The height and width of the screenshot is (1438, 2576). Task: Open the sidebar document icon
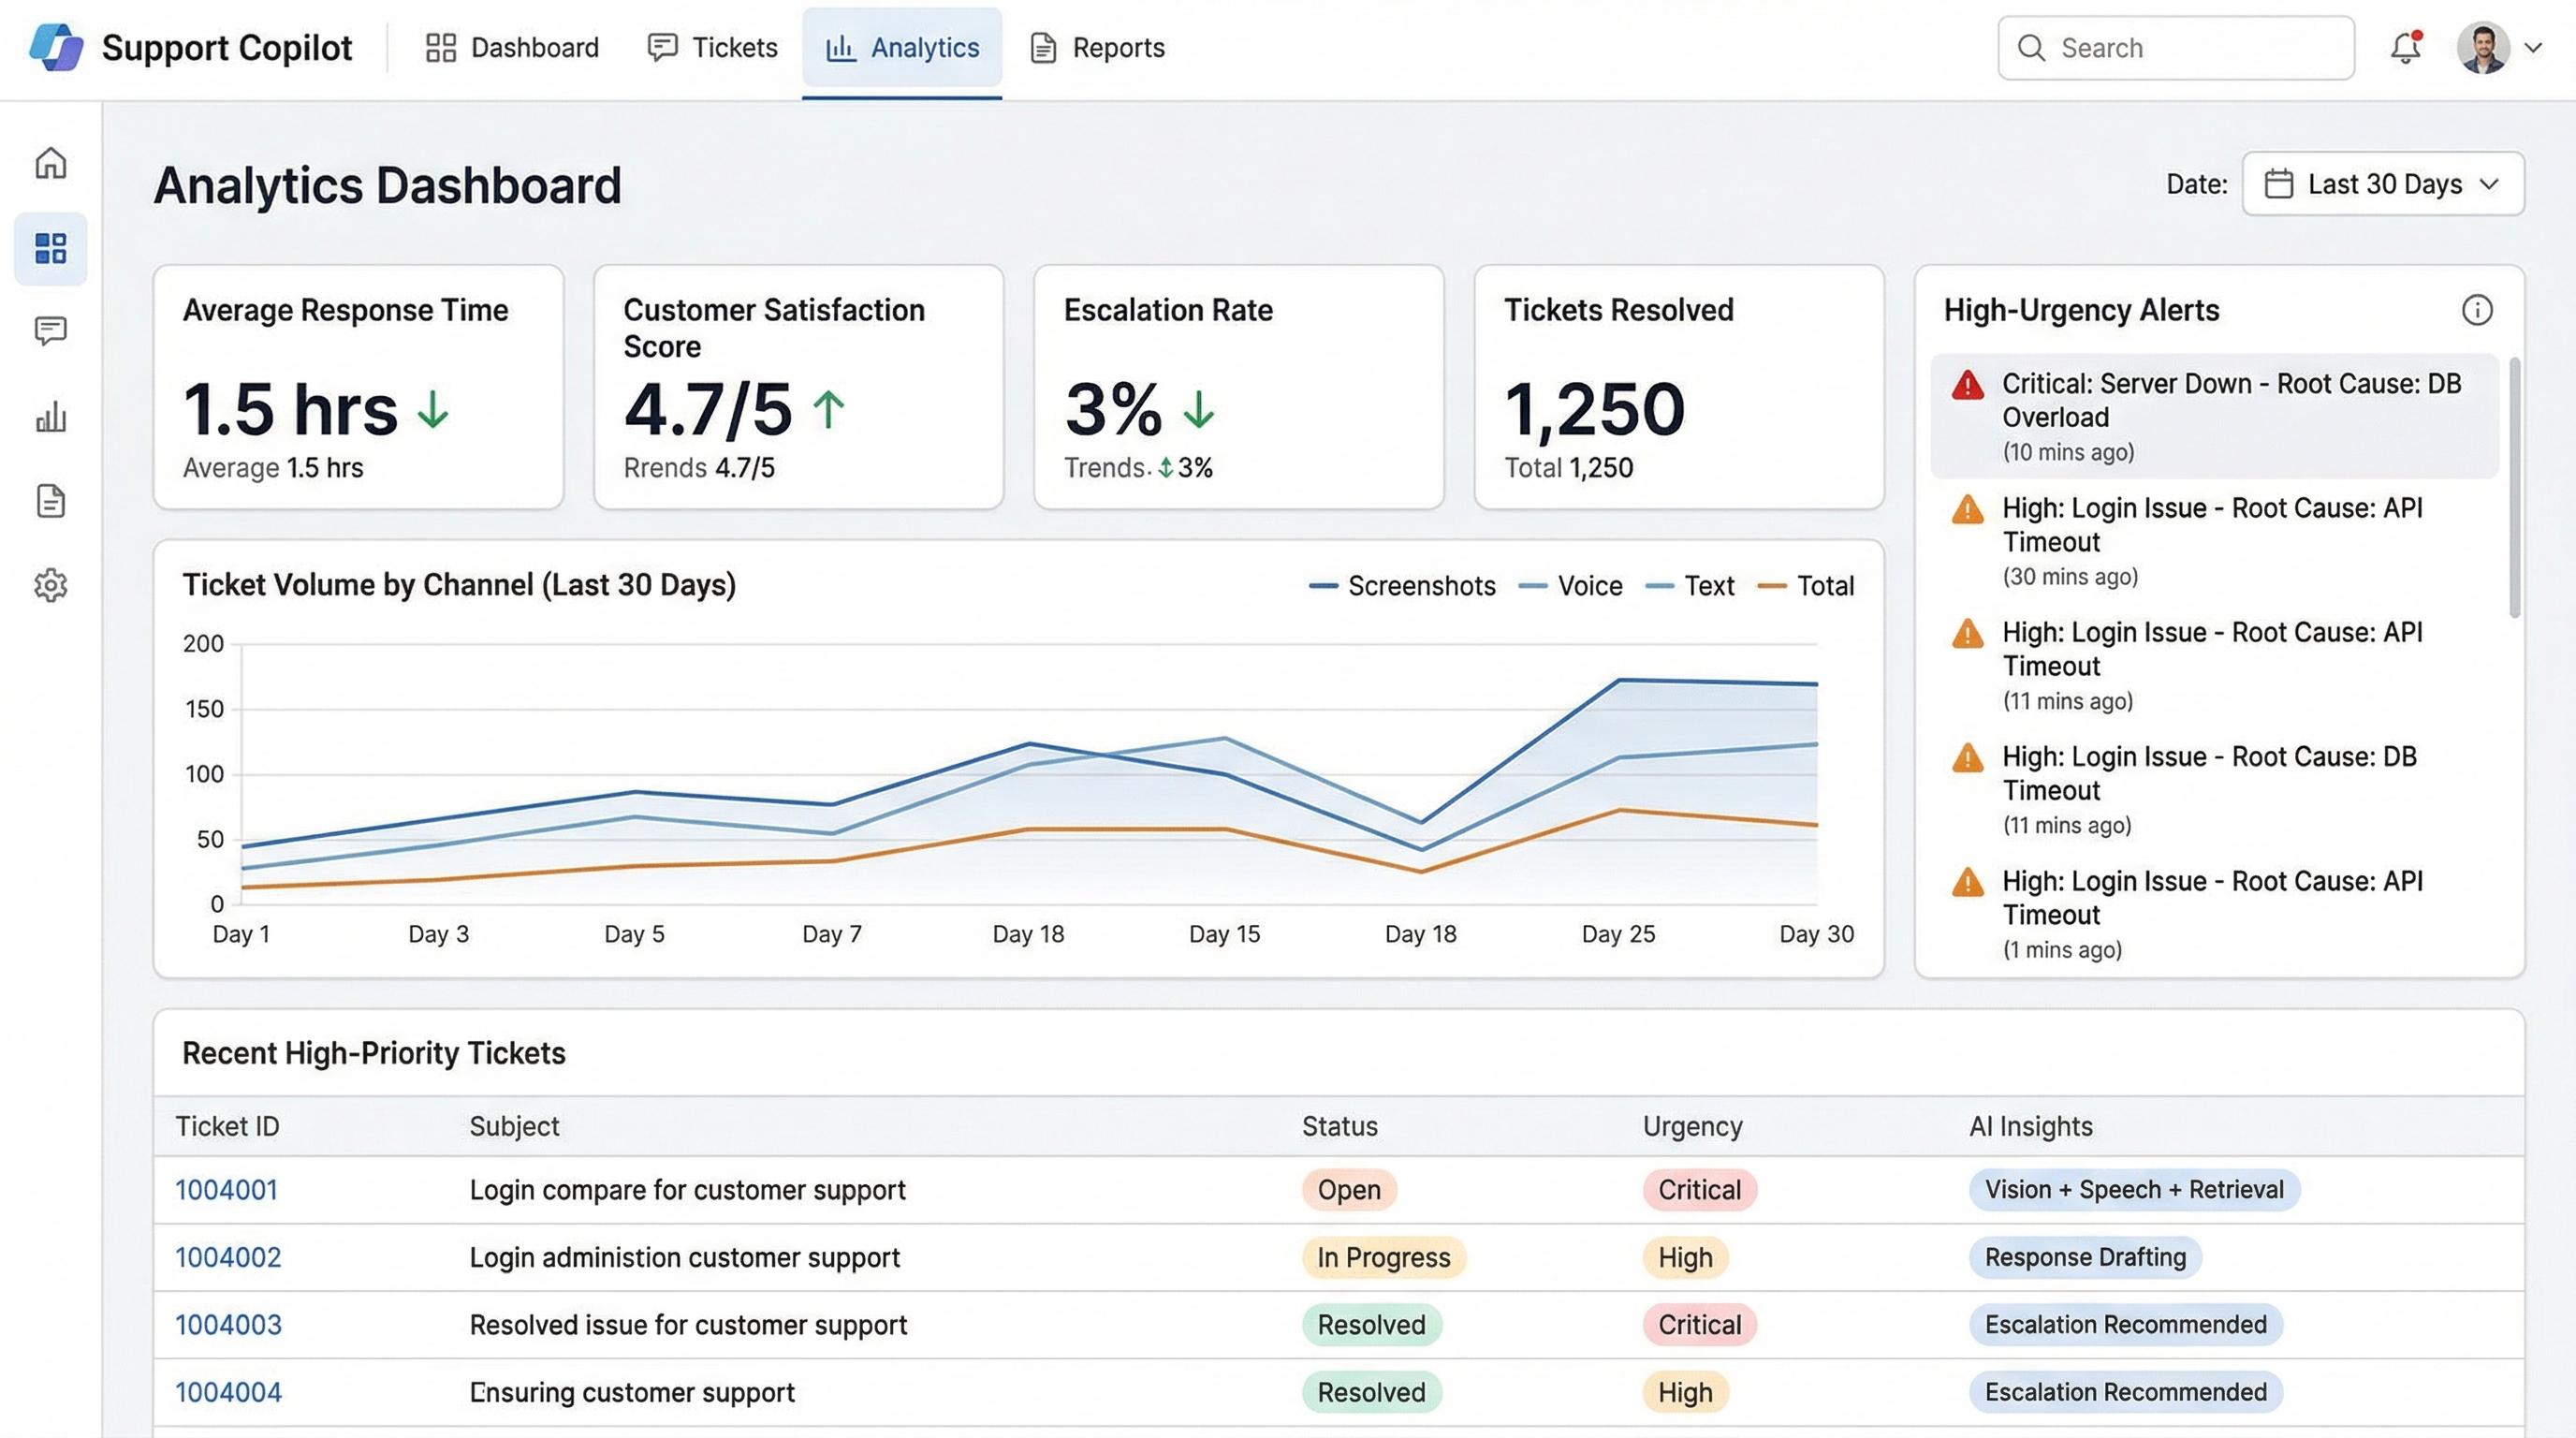[x=50, y=500]
